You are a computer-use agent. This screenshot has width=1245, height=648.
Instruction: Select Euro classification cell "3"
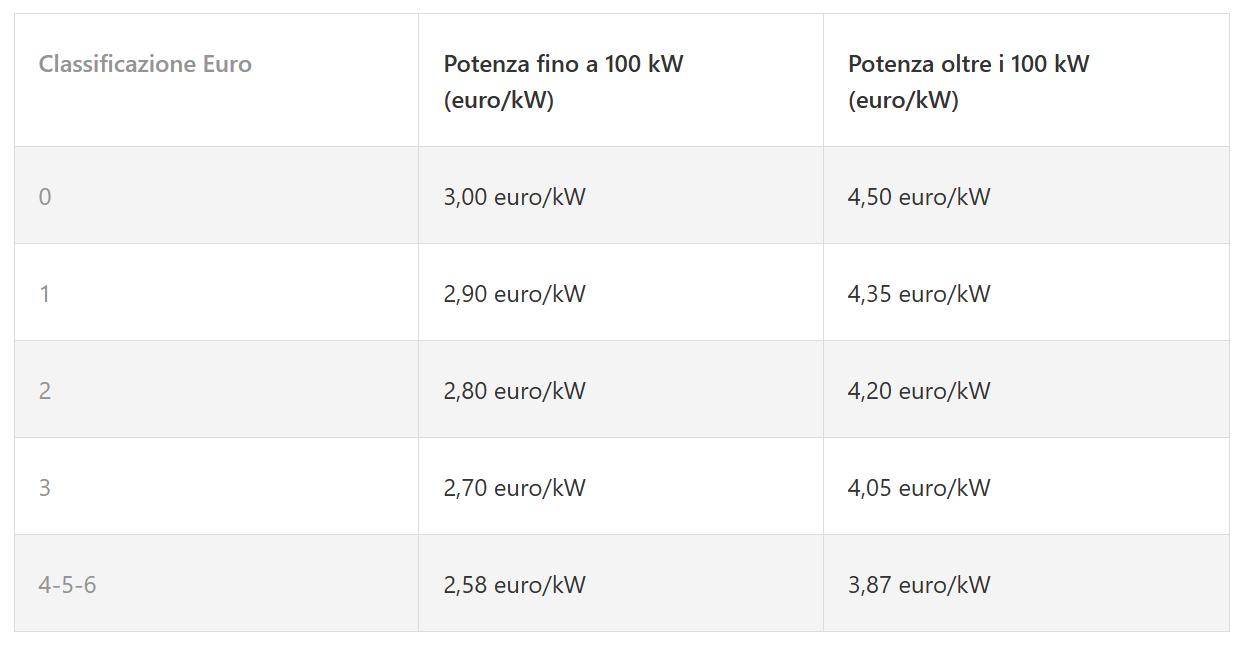(45, 488)
